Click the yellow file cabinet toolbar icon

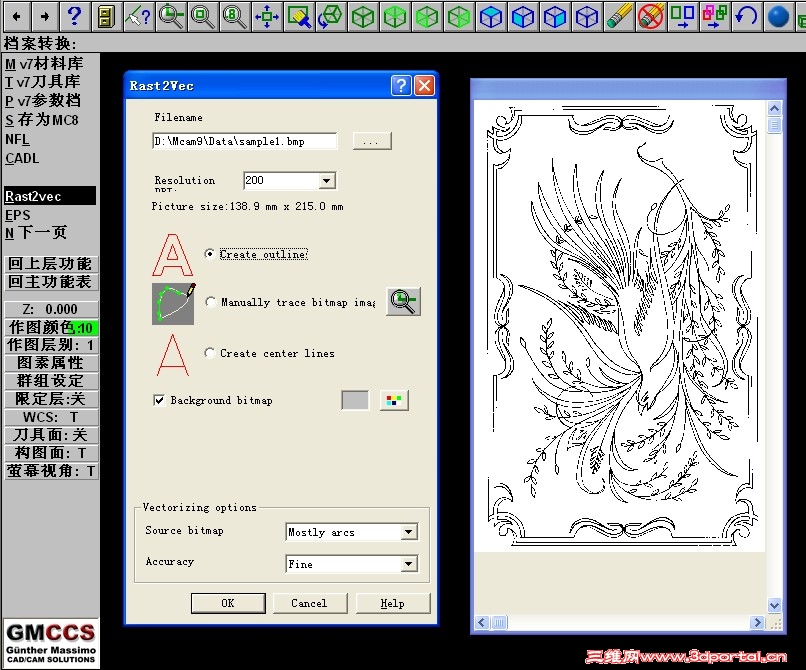click(106, 16)
